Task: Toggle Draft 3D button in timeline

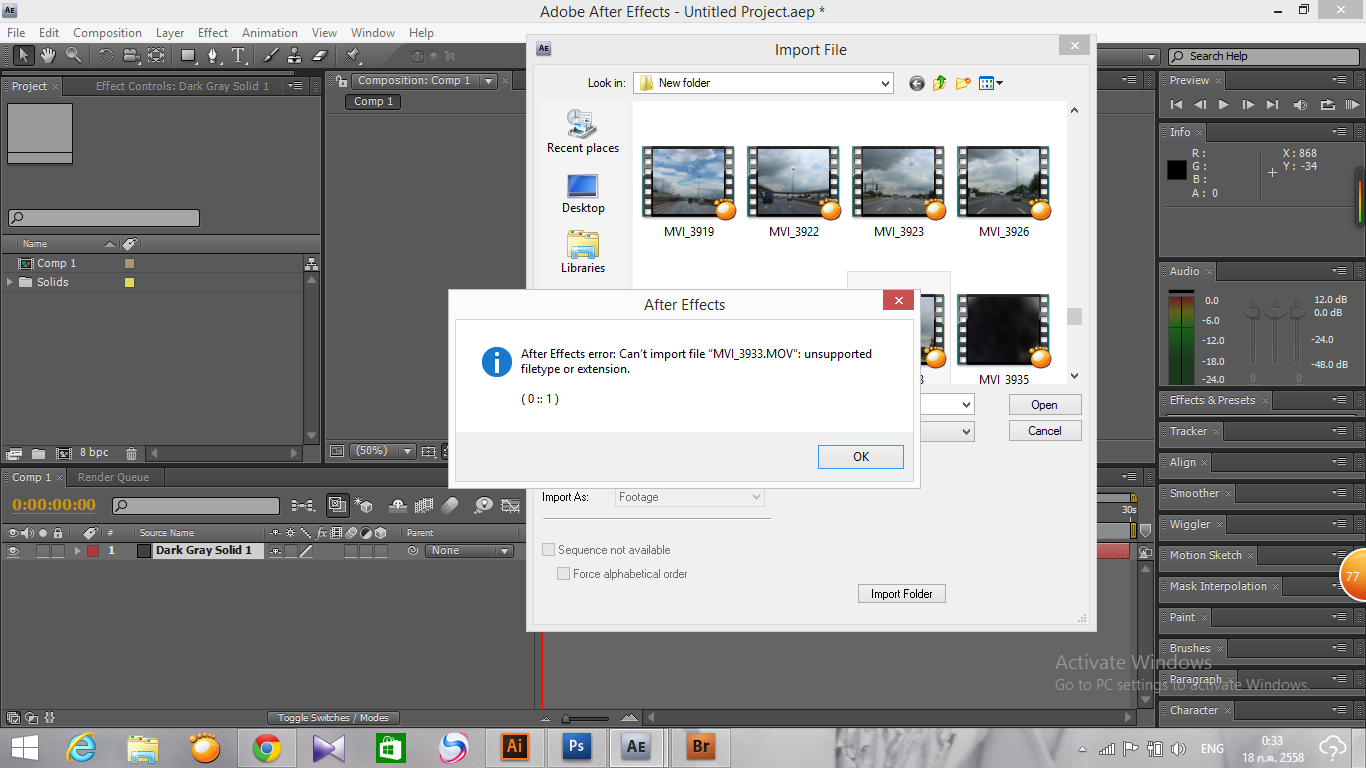Action: (363, 506)
